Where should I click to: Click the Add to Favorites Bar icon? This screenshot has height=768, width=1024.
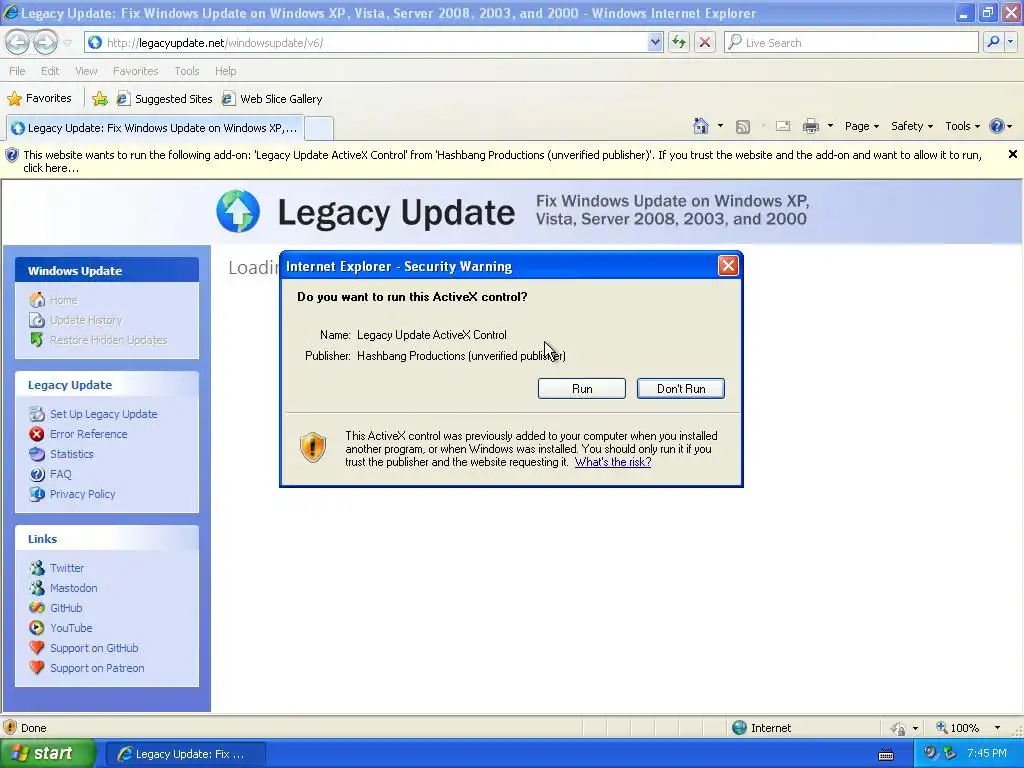100,99
